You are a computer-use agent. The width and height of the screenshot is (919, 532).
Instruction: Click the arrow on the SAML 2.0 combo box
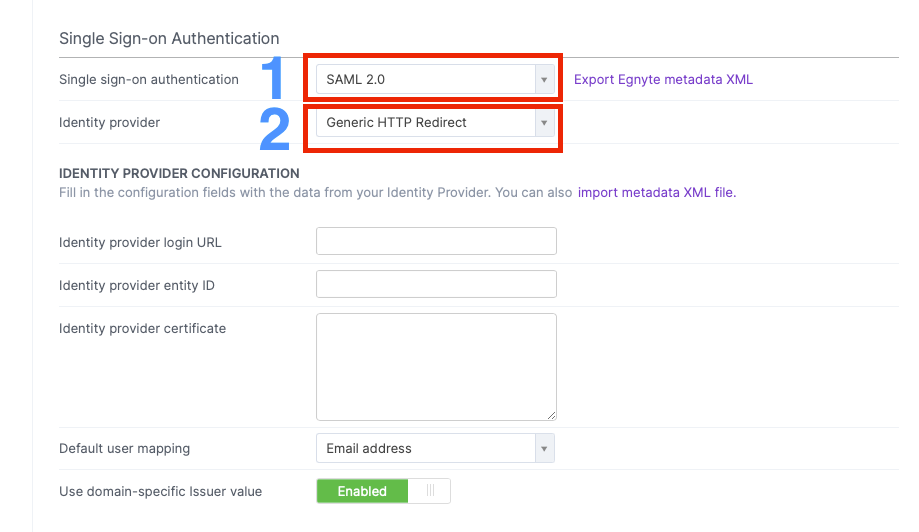[x=544, y=79]
